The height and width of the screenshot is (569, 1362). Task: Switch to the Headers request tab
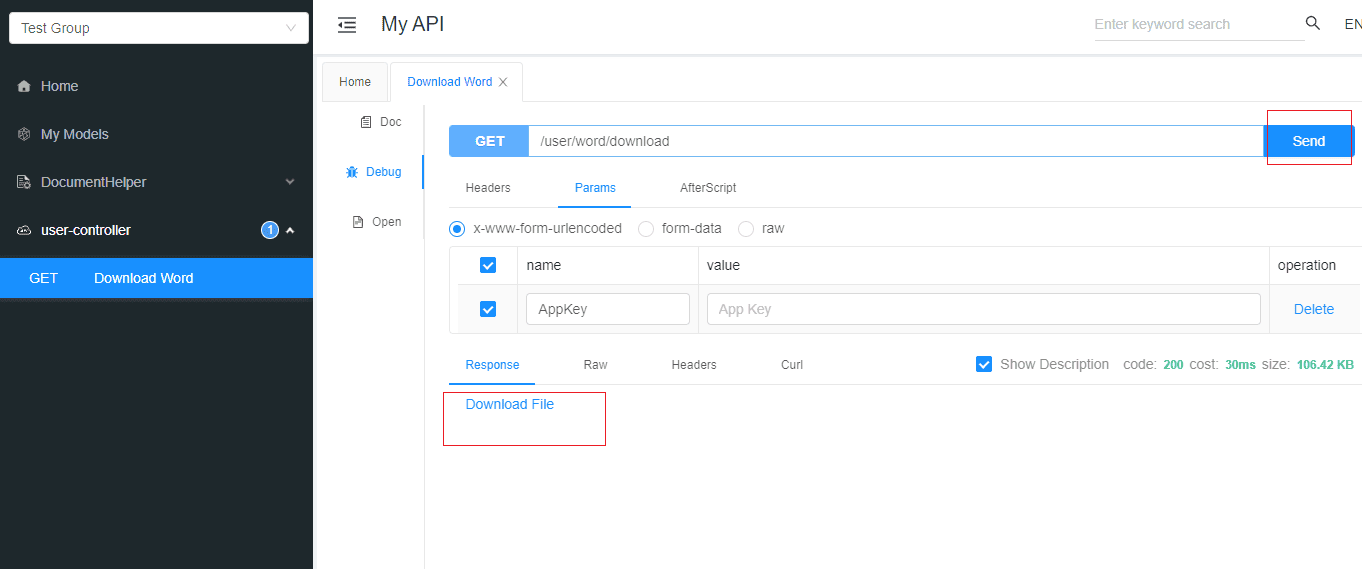coord(488,188)
